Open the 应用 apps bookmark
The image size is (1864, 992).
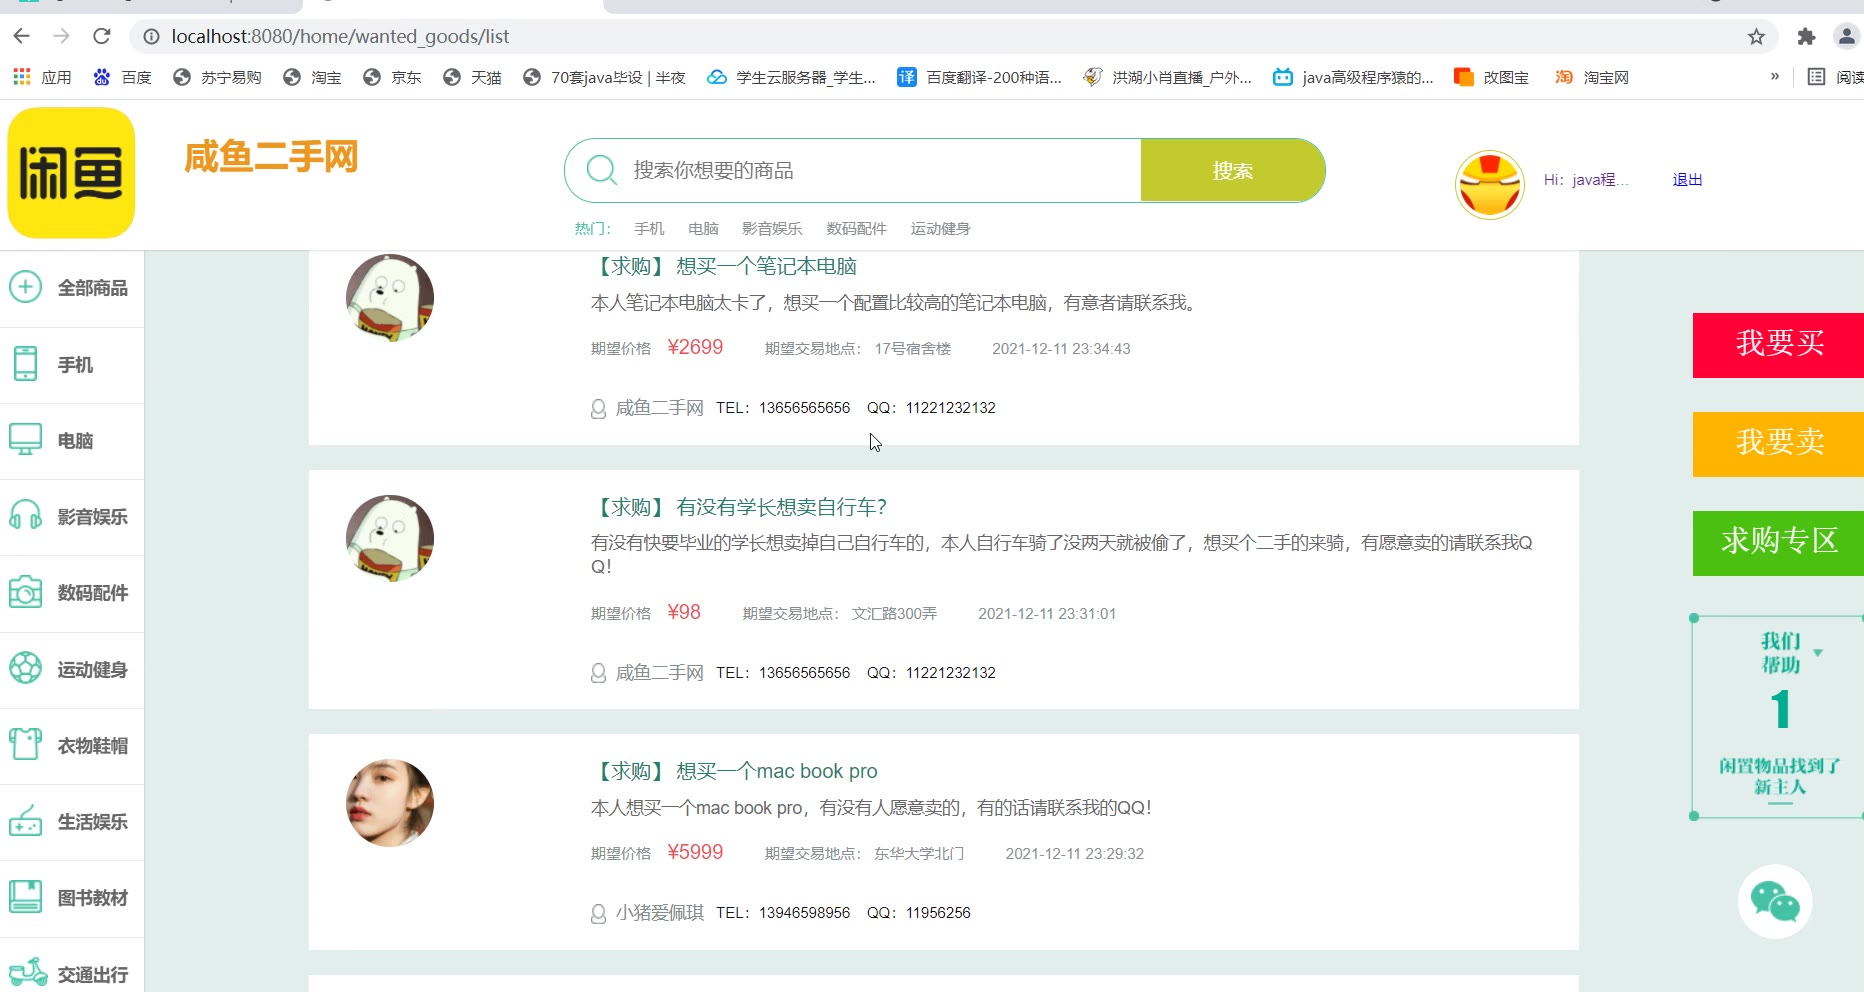pos(42,77)
